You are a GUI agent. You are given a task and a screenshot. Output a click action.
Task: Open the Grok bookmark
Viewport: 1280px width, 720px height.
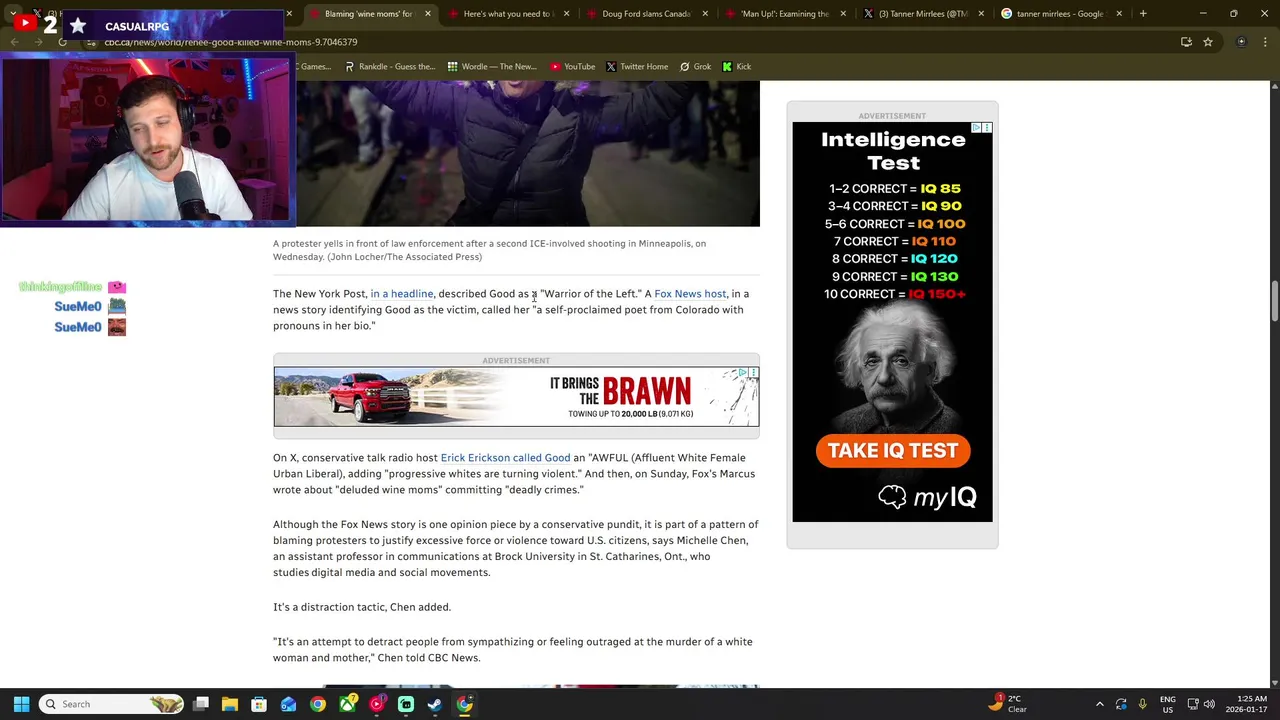[x=695, y=67]
